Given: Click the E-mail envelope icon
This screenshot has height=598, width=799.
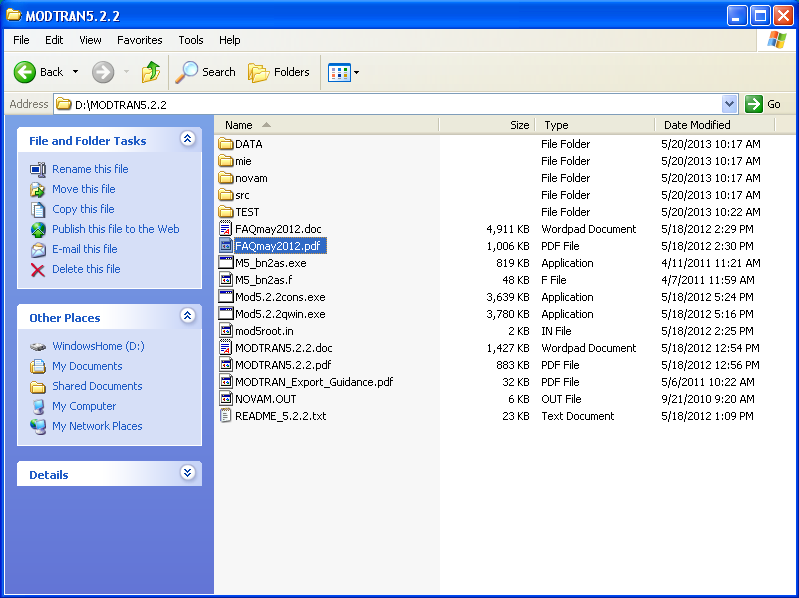Looking at the screenshot, I should click(38, 250).
